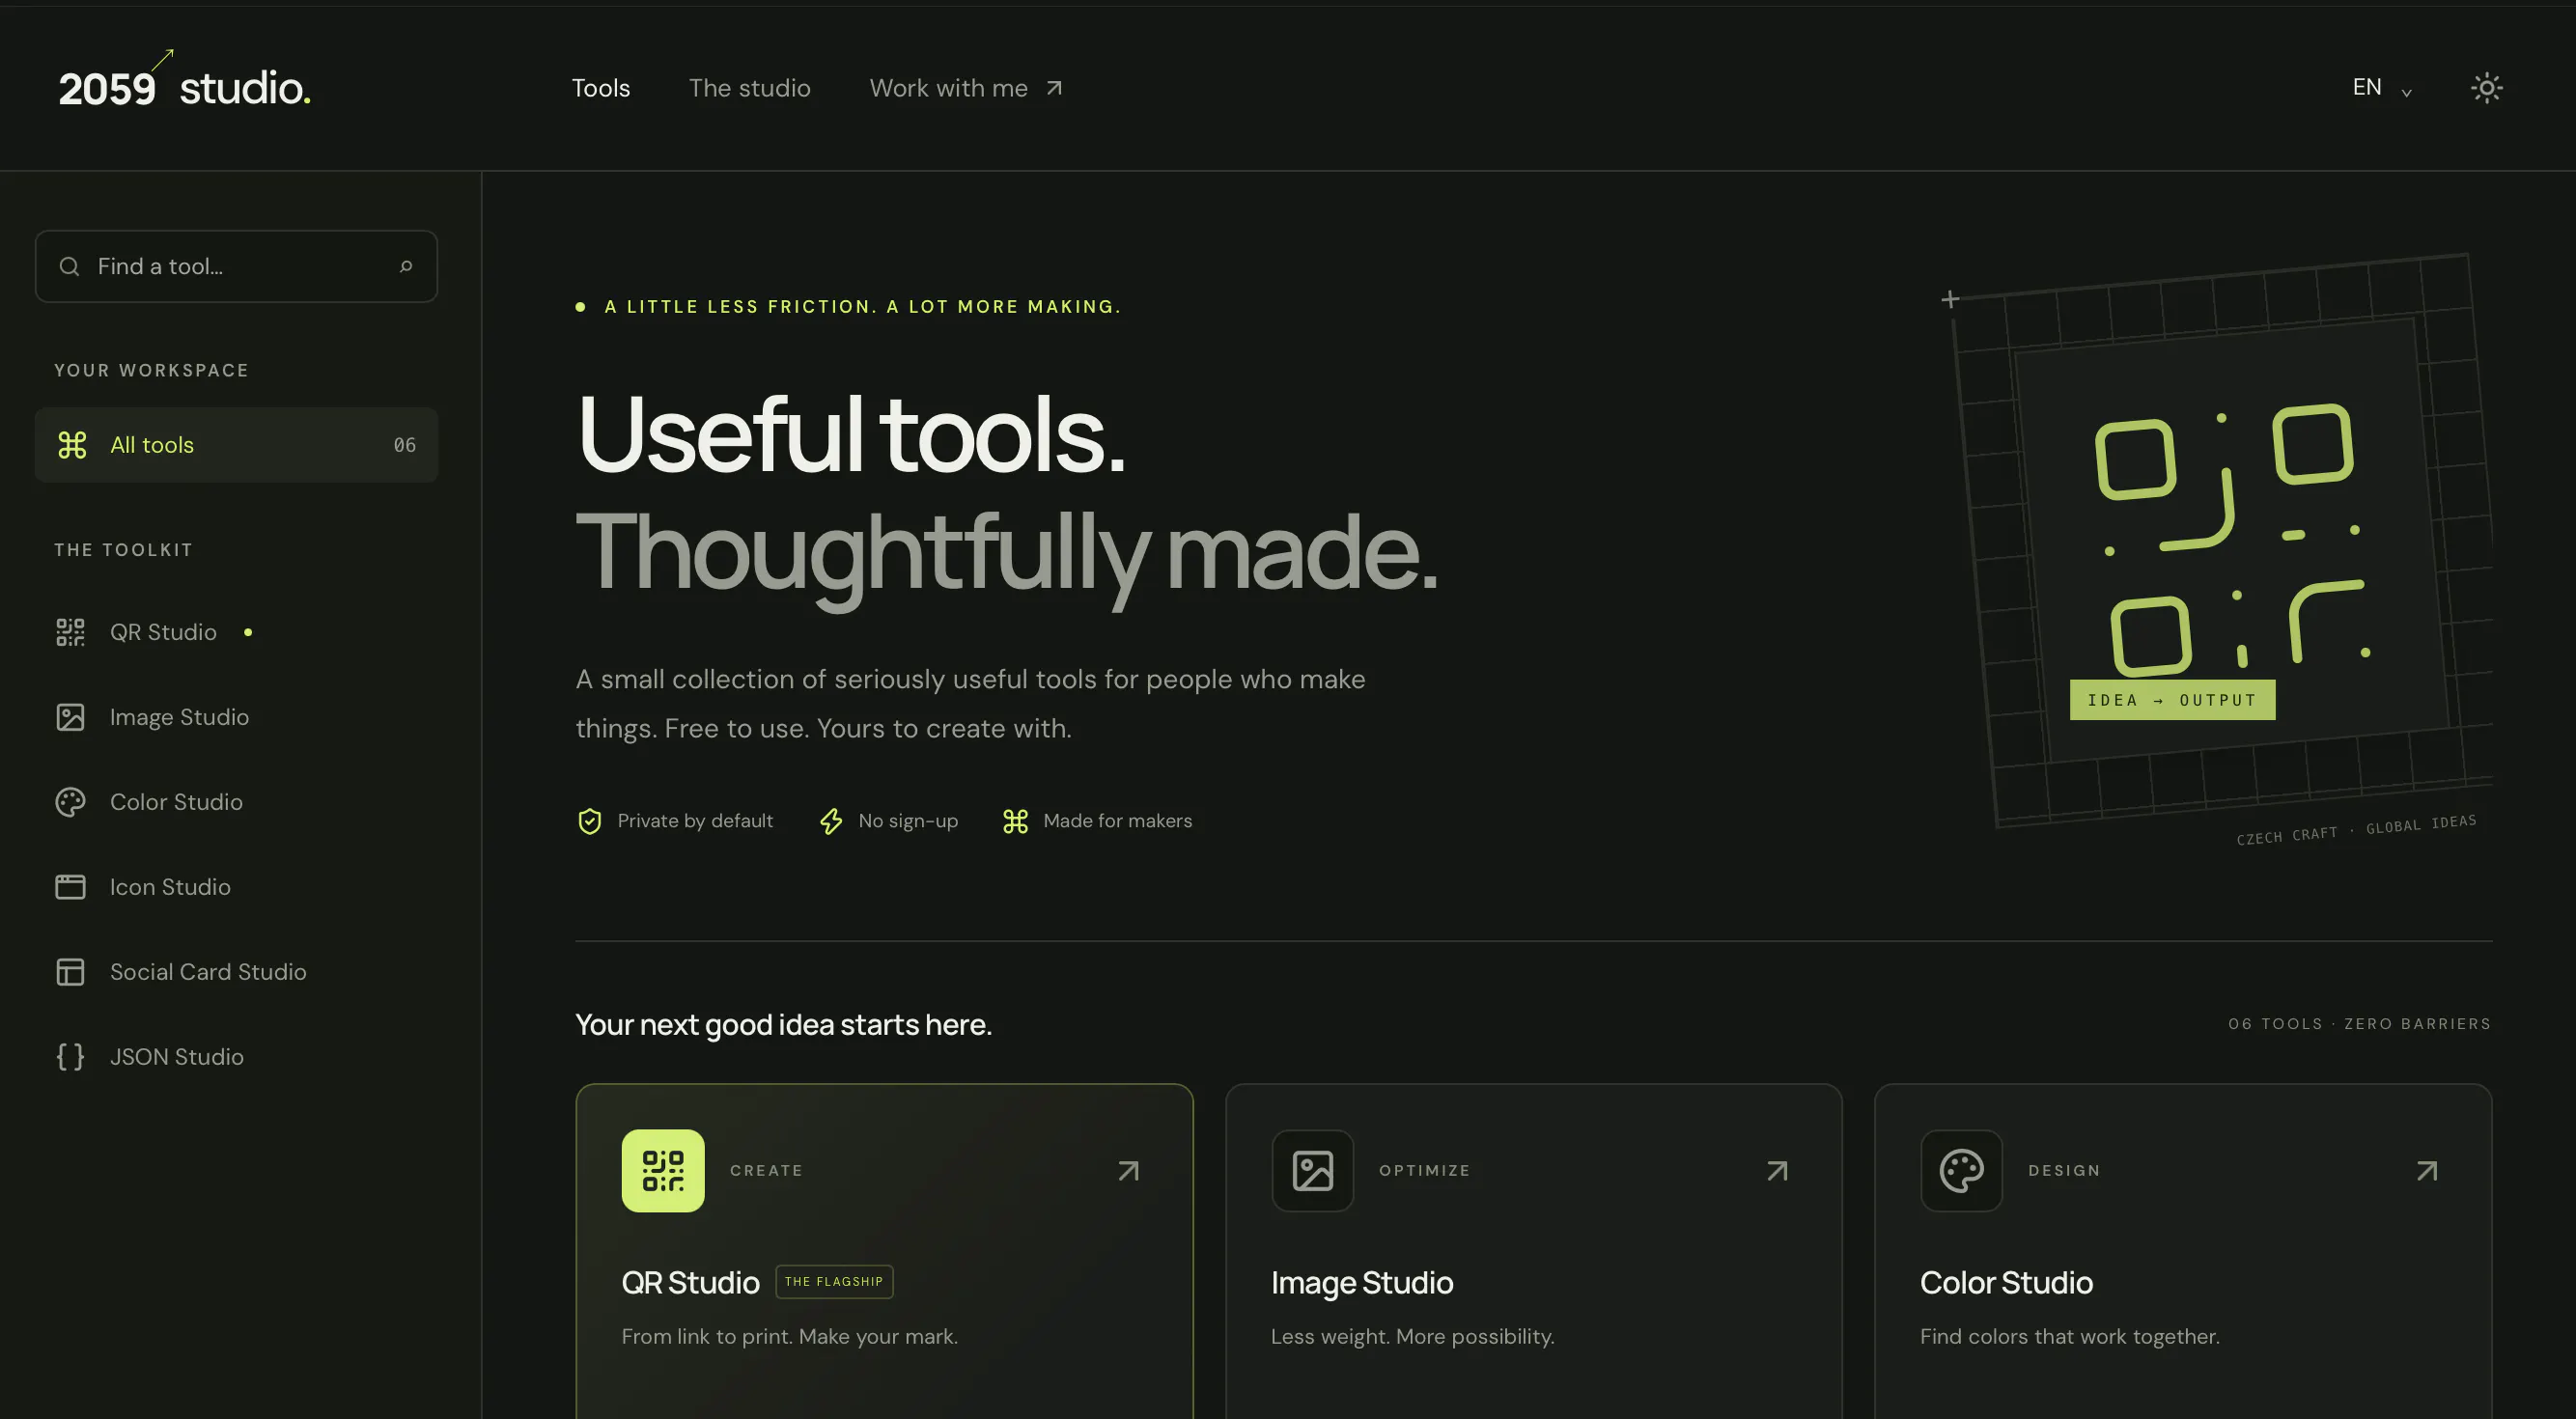Open the QR Studio card arrow
This screenshot has width=2576, height=1419.
click(x=1128, y=1171)
